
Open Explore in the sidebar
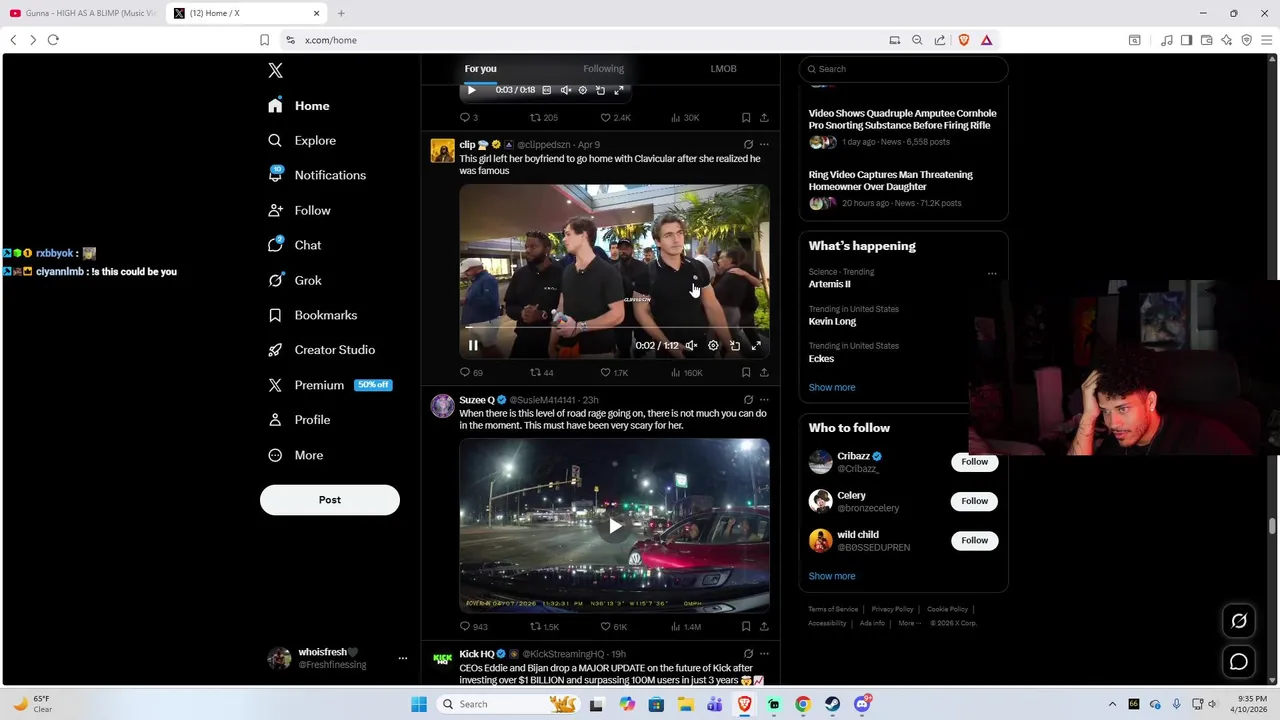tap(303, 141)
